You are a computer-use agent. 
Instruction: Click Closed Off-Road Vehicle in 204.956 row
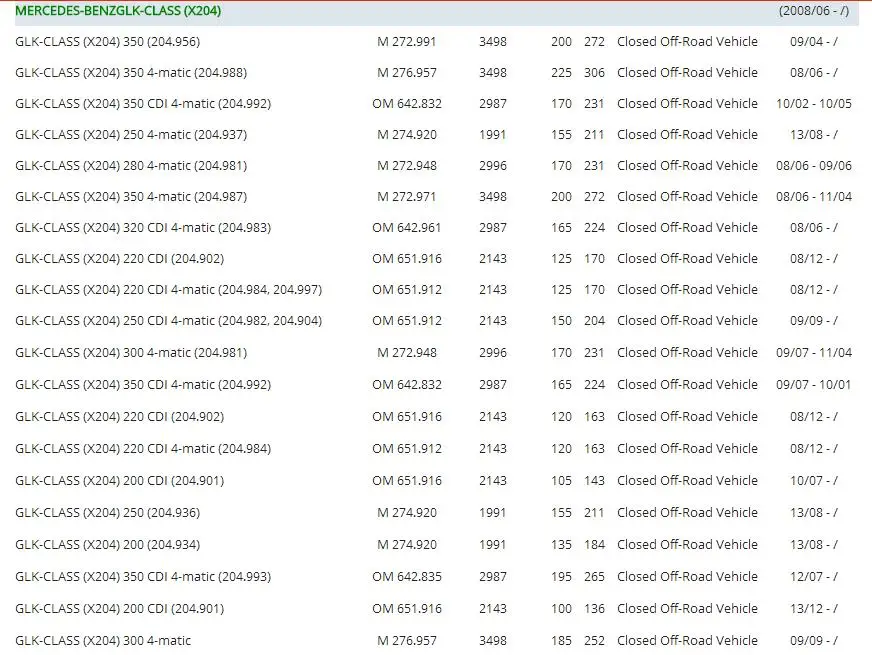click(x=687, y=42)
